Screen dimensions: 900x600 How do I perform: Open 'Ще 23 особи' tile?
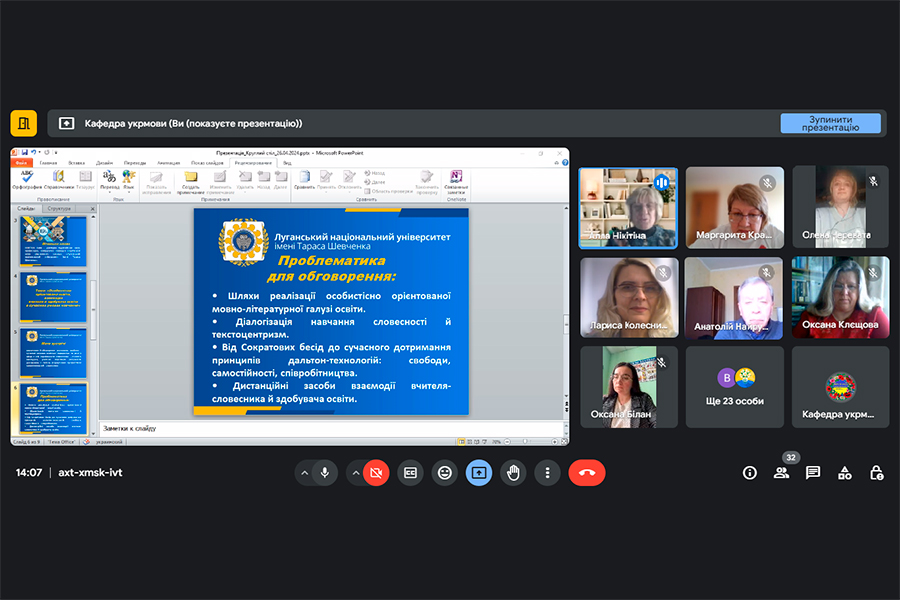[x=735, y=387]
